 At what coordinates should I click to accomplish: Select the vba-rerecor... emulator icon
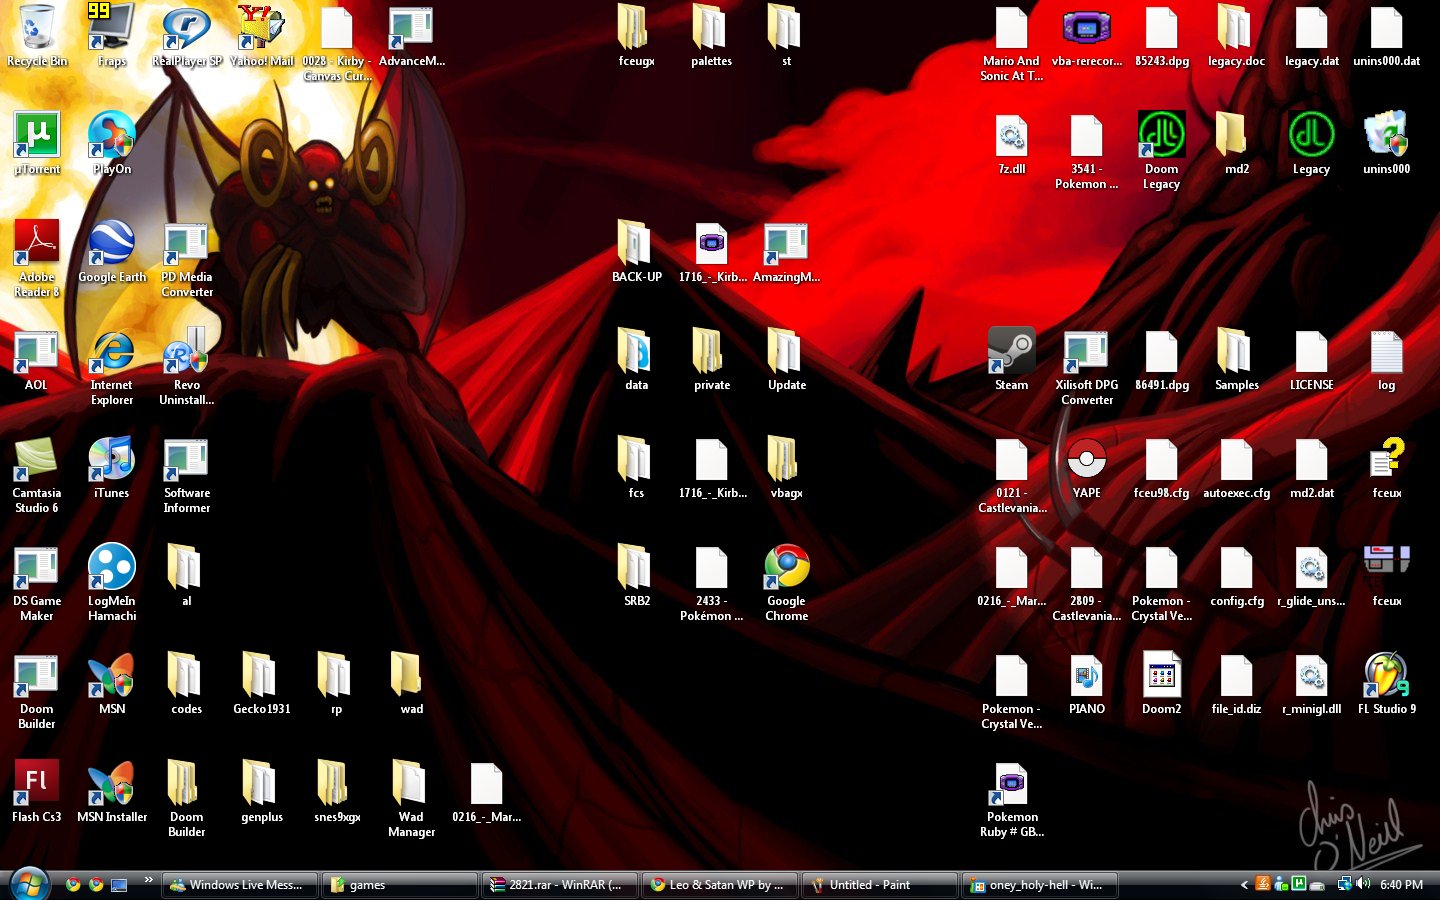tap(1087, 36)
